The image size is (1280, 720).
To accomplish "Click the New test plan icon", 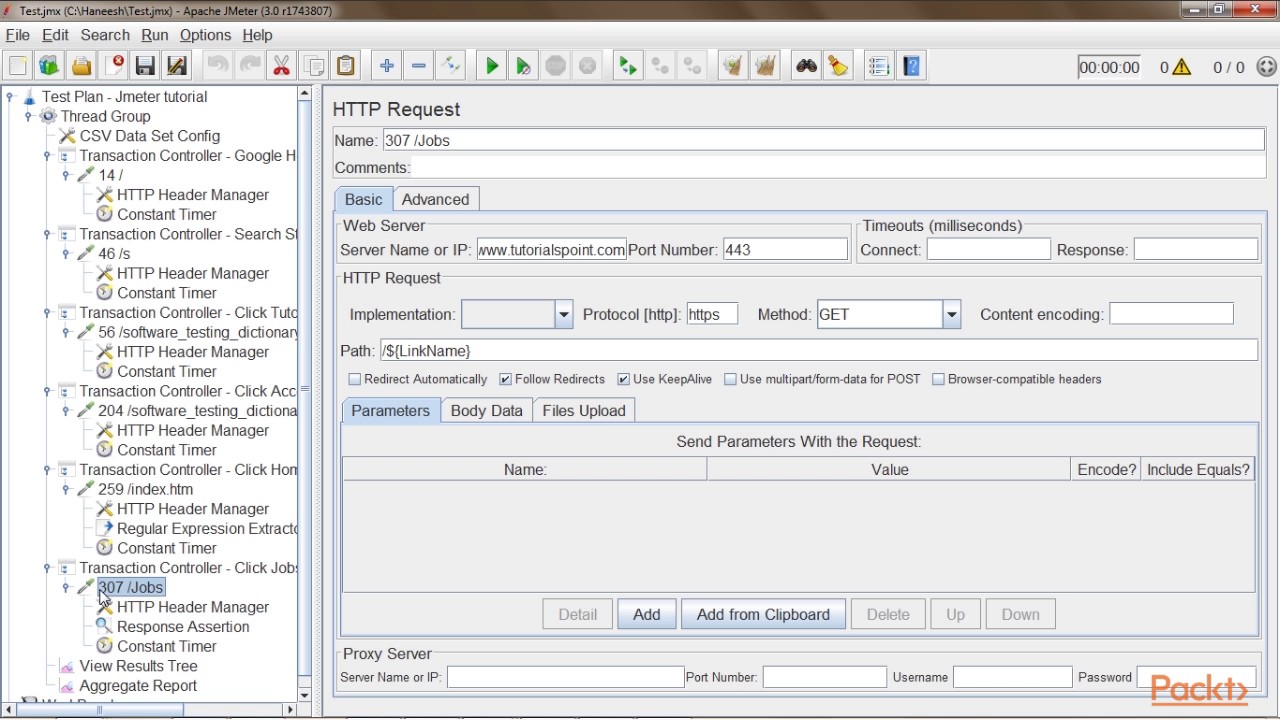I will click(18, 66).
